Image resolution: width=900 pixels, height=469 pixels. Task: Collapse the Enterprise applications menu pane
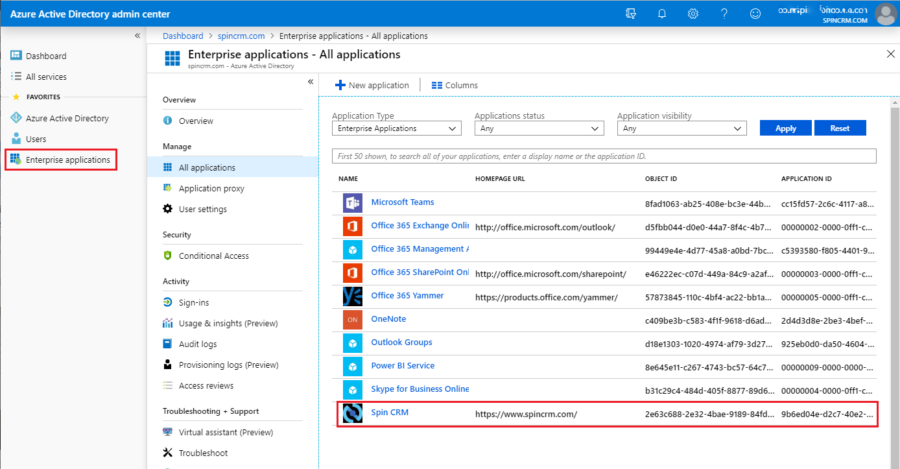pyautogui.click(x=310, y=82)
